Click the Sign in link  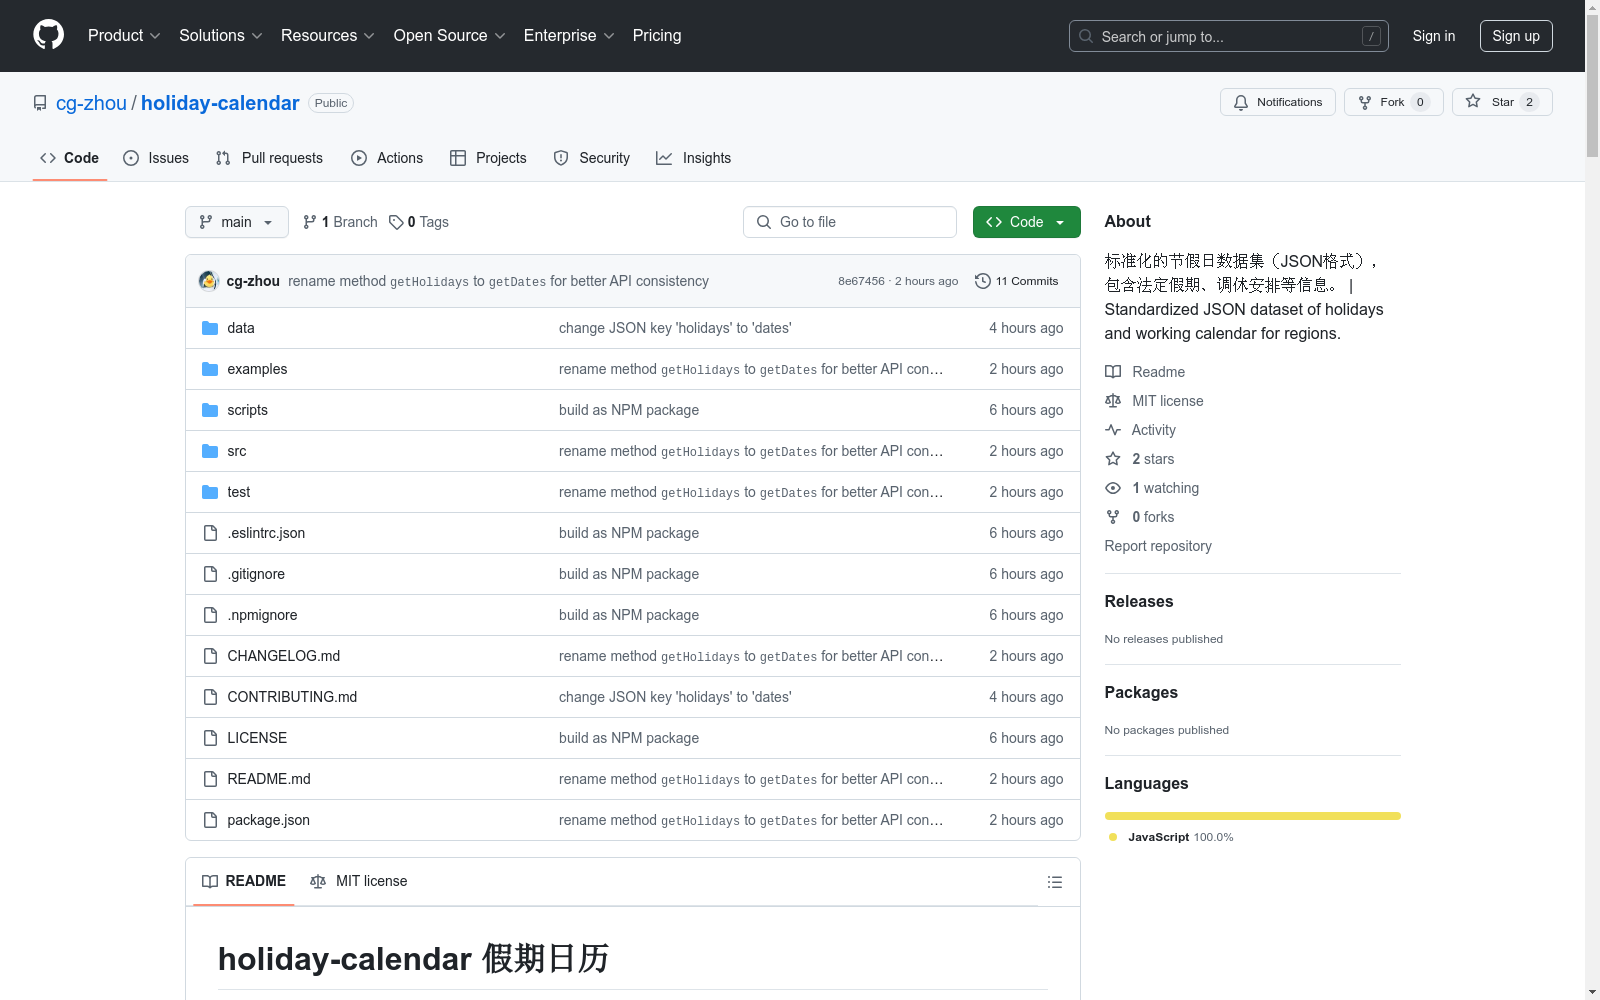click(1433, 36)
